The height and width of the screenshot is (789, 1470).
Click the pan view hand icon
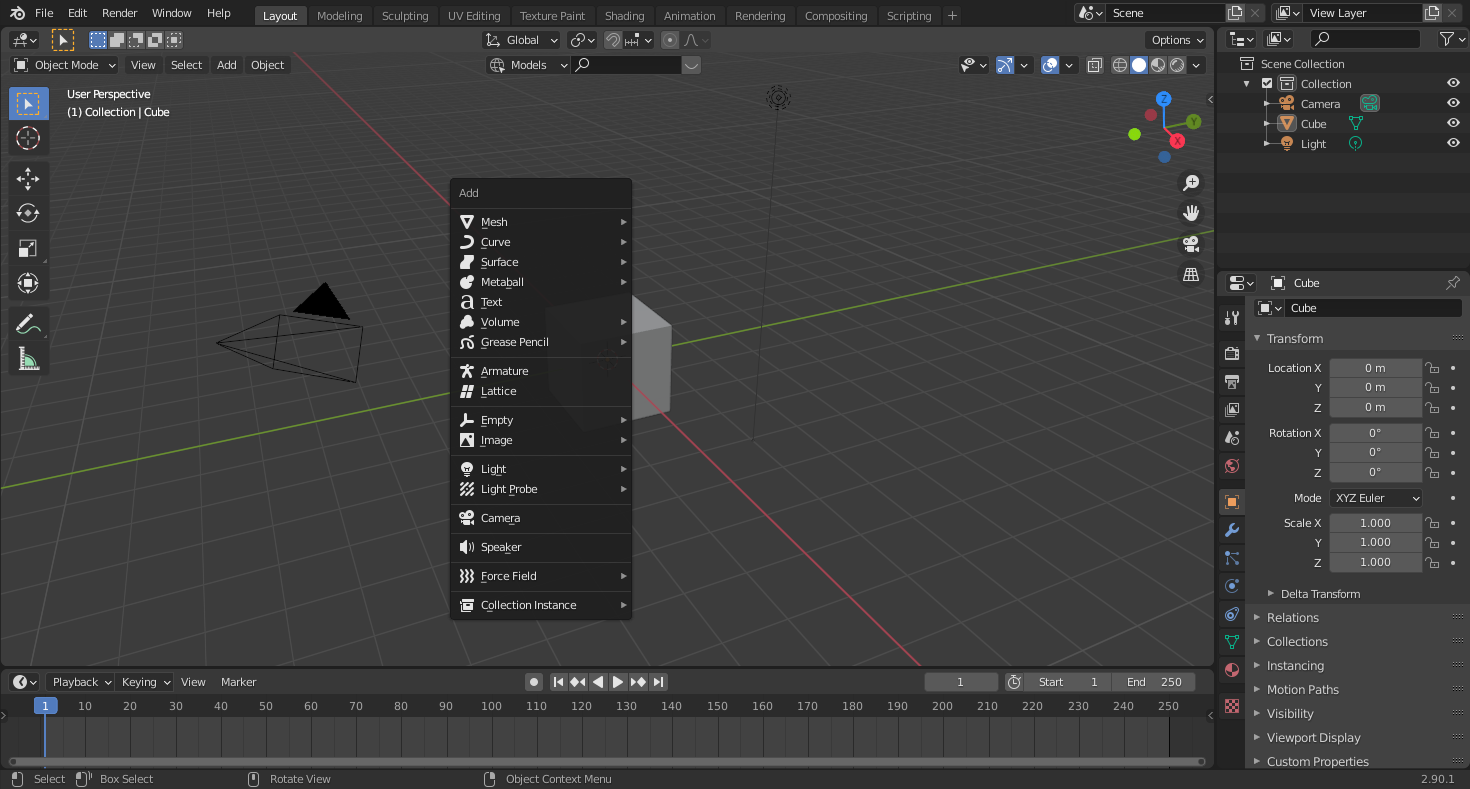click(1191, 212)
